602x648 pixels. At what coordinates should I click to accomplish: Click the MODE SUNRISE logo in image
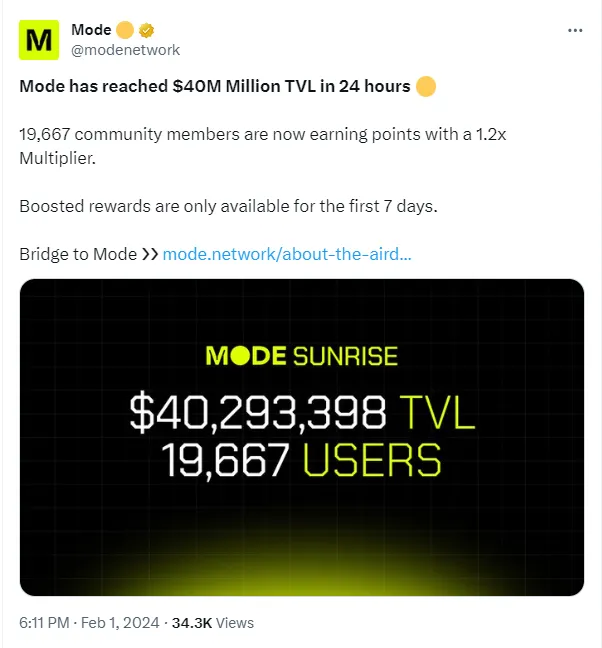[x=302, y=356]
